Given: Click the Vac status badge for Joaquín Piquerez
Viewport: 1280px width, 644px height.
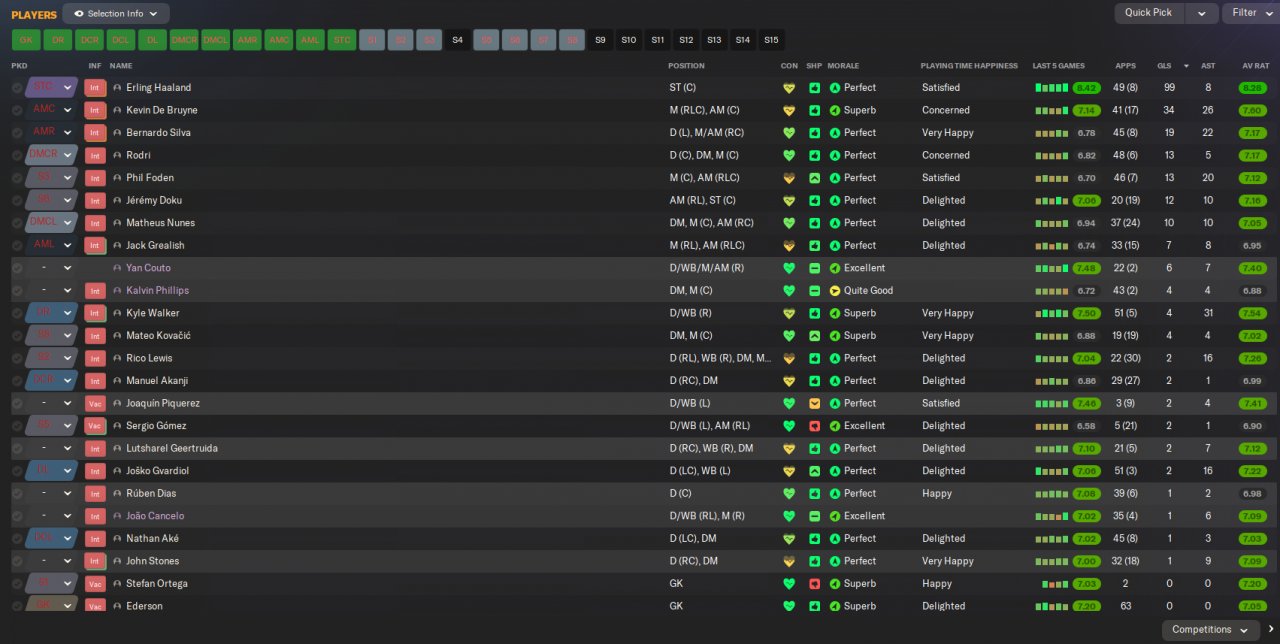Looking at the screenshot, I should 95,404.
